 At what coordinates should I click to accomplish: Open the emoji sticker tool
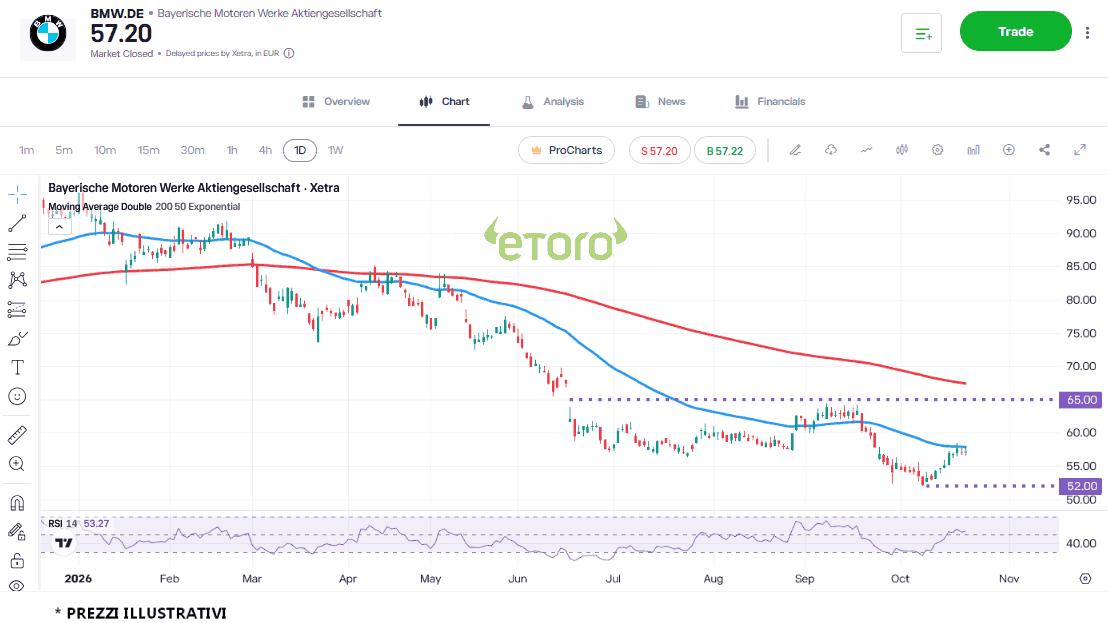coord(18,396)
